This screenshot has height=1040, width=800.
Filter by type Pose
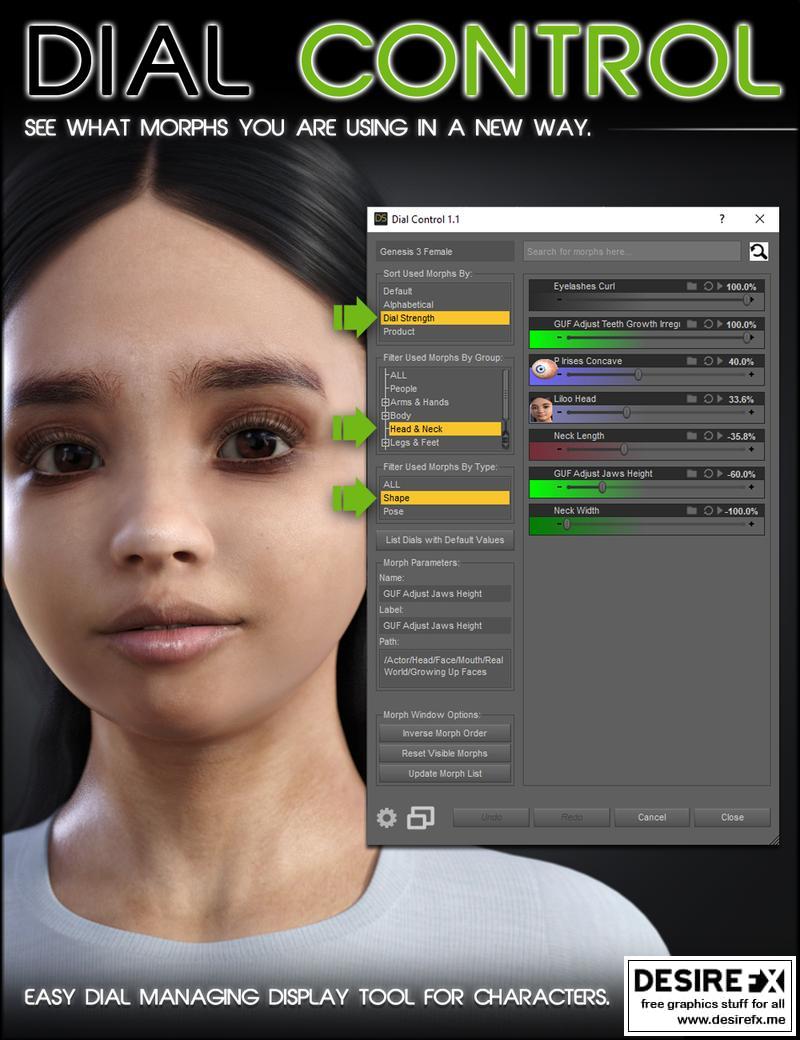[x=393, y=511]
